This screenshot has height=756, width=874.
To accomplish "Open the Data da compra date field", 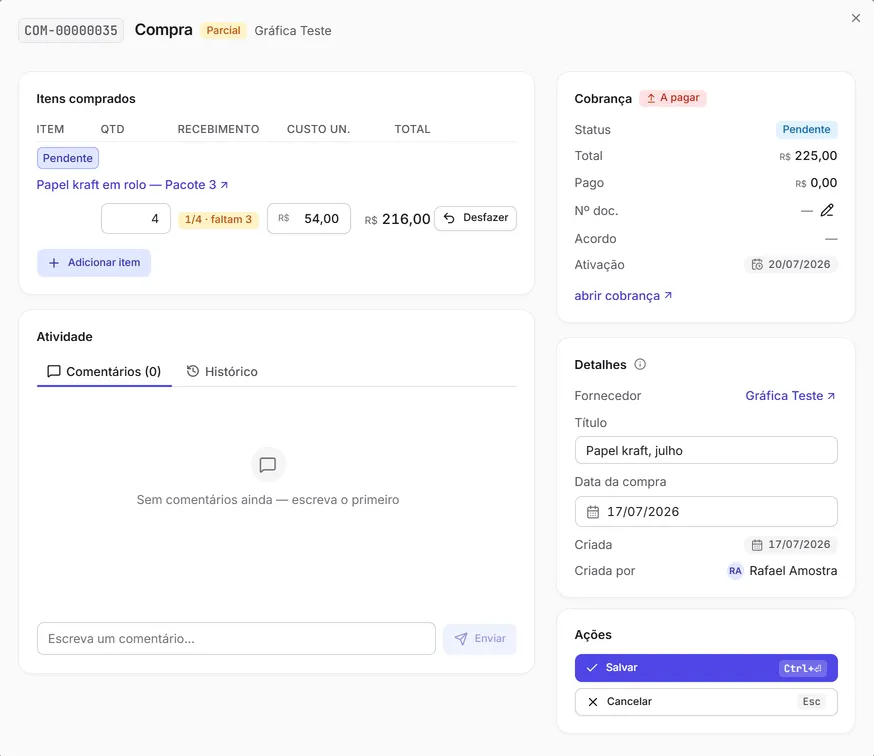I will pyautogui.click(x=706, y=512).
